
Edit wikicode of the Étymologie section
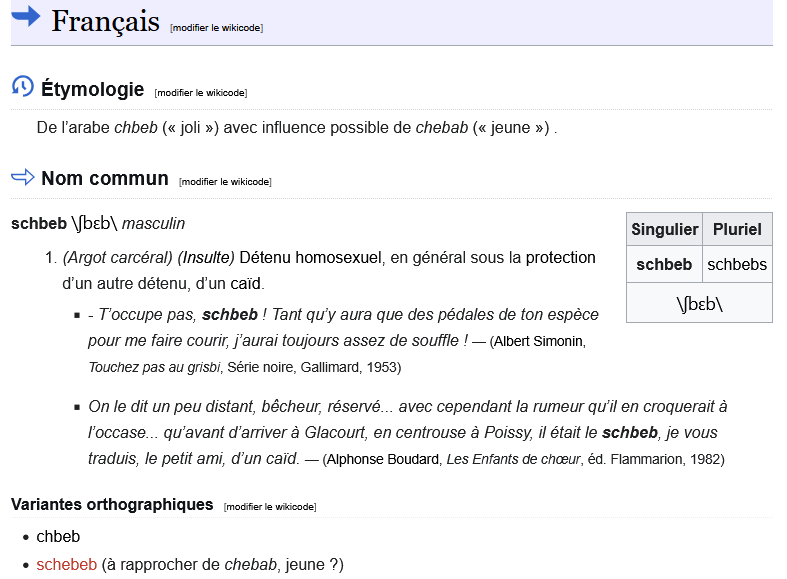[x=201, y=93]
